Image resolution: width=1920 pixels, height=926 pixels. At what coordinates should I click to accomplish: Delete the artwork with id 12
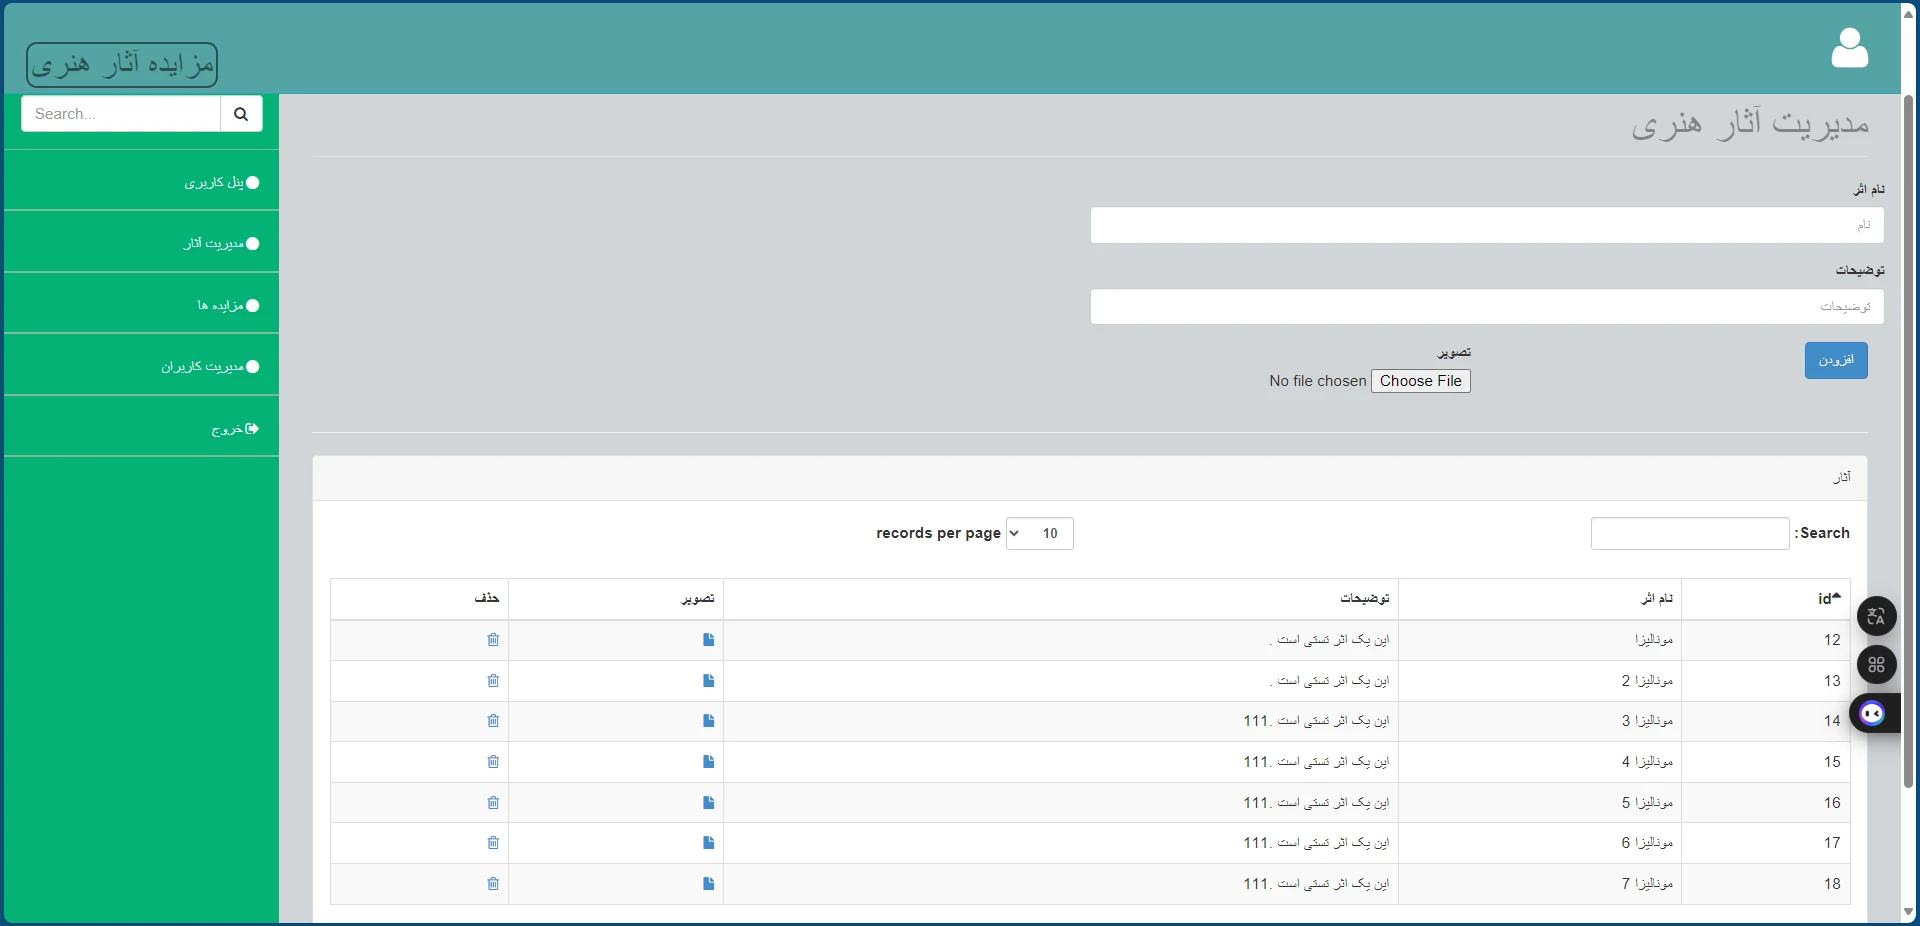pyautogui.click(x=493, y=640)
